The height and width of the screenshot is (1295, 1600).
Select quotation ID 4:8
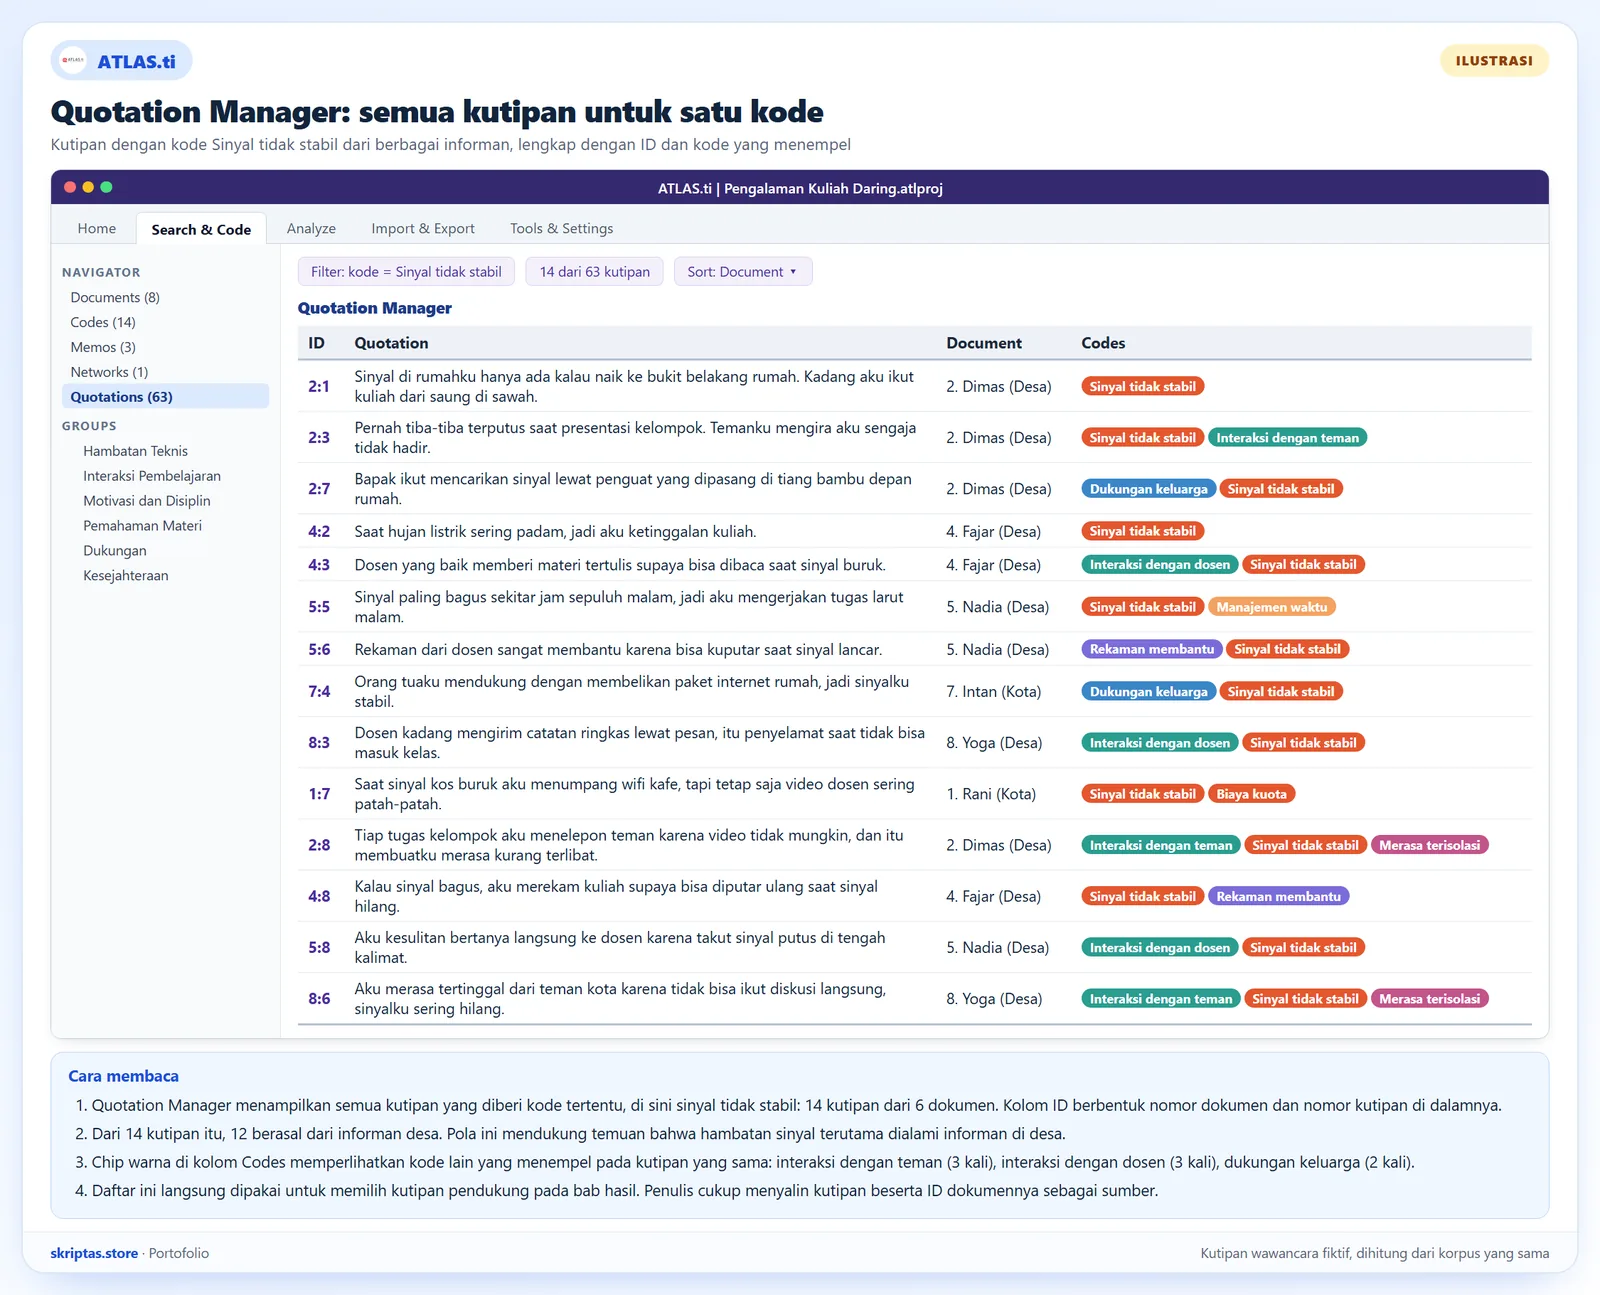click(319, 896)
